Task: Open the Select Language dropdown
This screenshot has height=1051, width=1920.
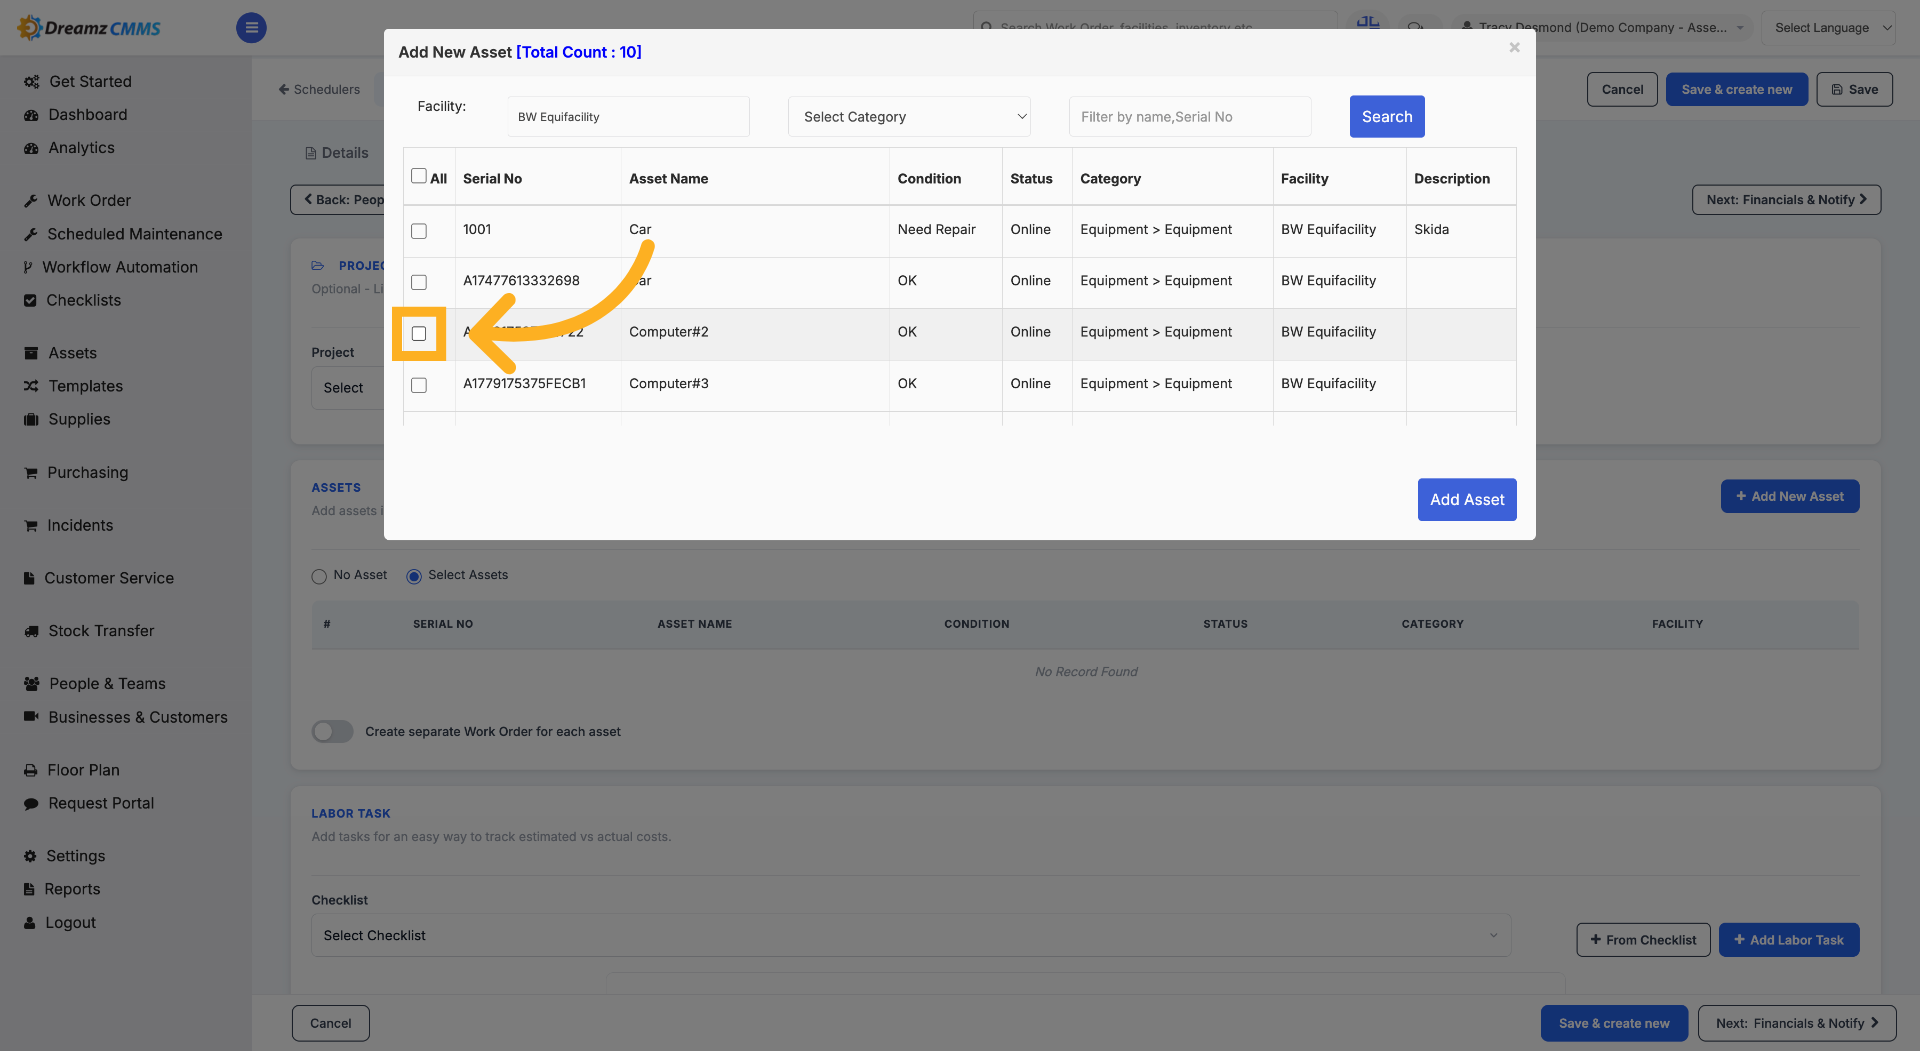Action: (1828, 28)
